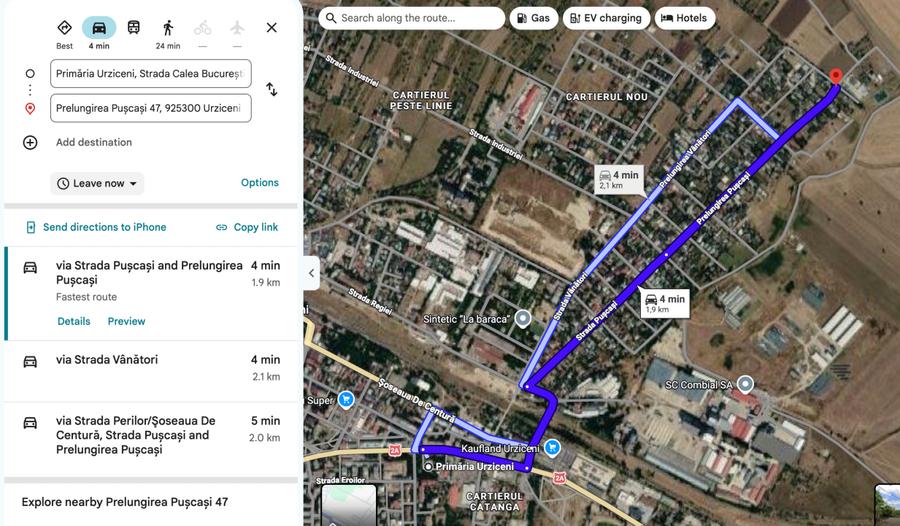Click the Explore nearby Prelungirea Pușcași 47 heading
The image size is (900, 526).
tap(125, 502)
